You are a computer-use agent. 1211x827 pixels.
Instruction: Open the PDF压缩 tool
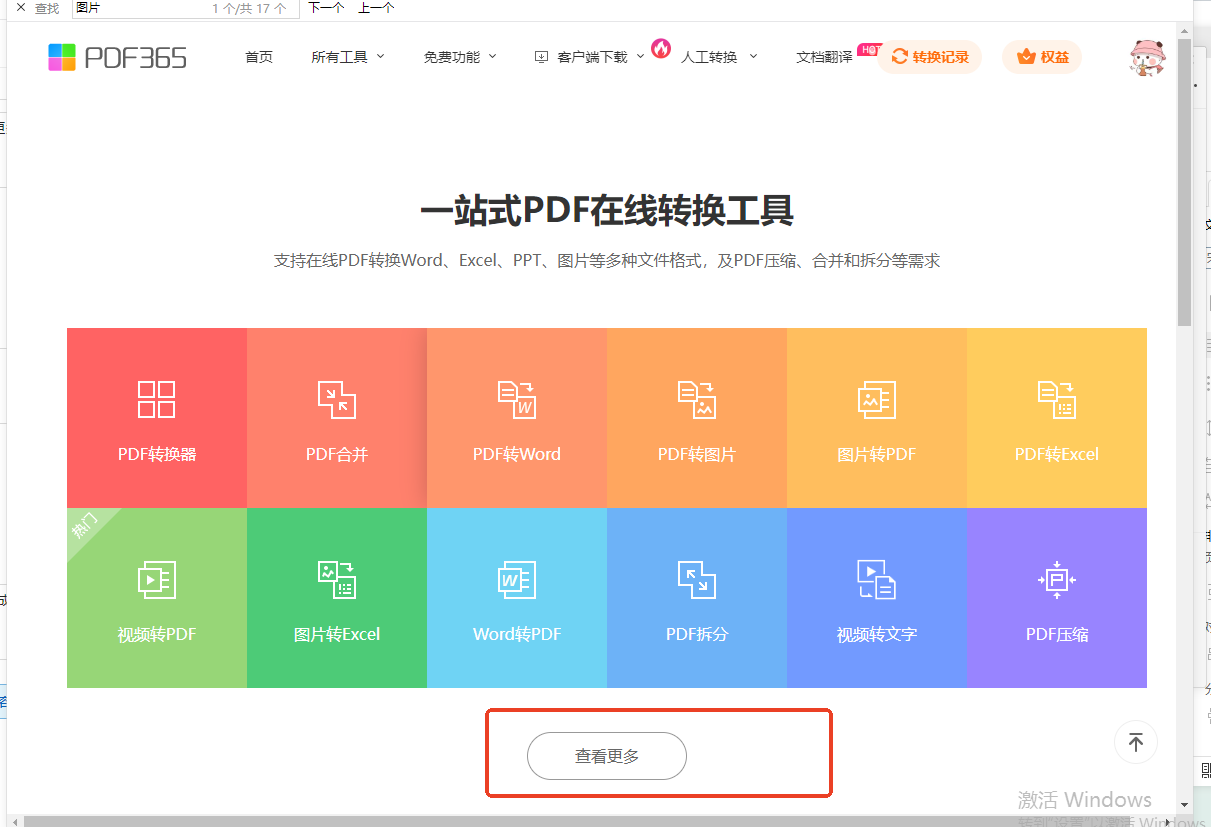click(x=1057, y=598)
